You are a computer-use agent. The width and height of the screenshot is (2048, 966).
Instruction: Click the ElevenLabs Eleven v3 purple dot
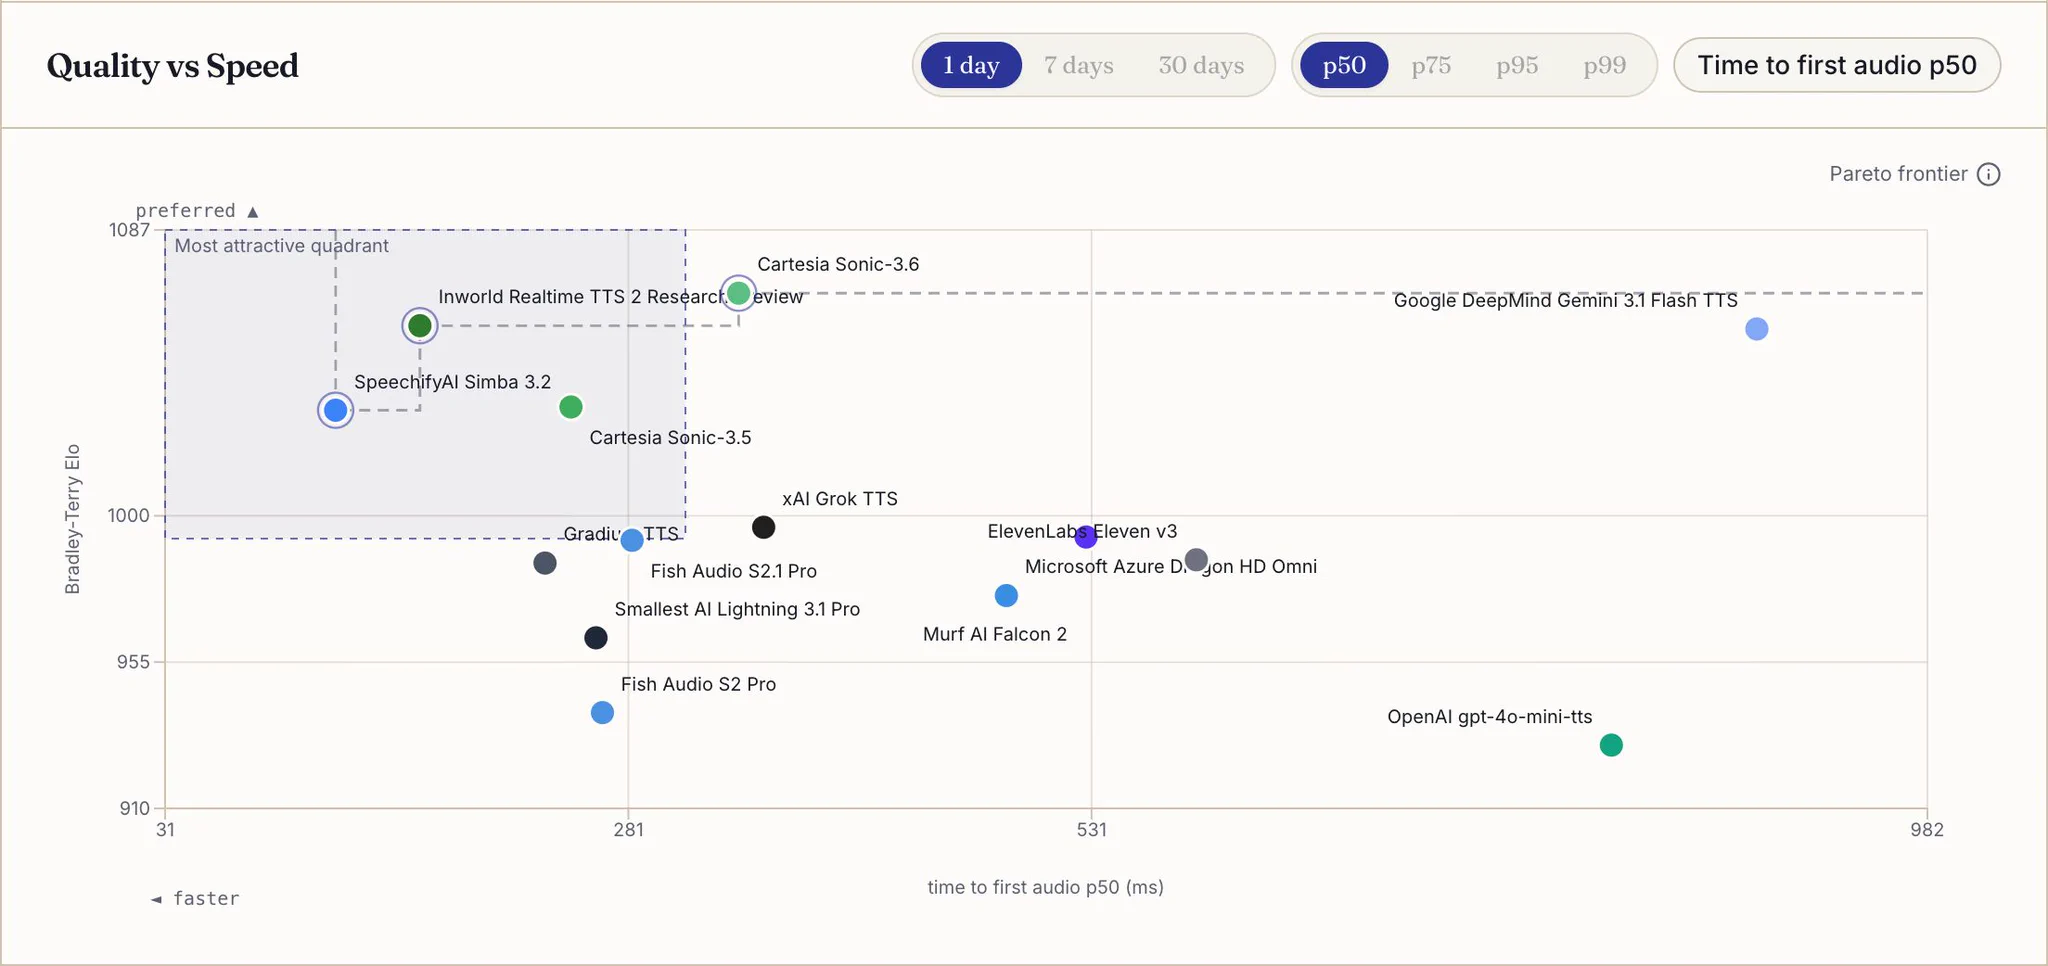(1086, 537)
